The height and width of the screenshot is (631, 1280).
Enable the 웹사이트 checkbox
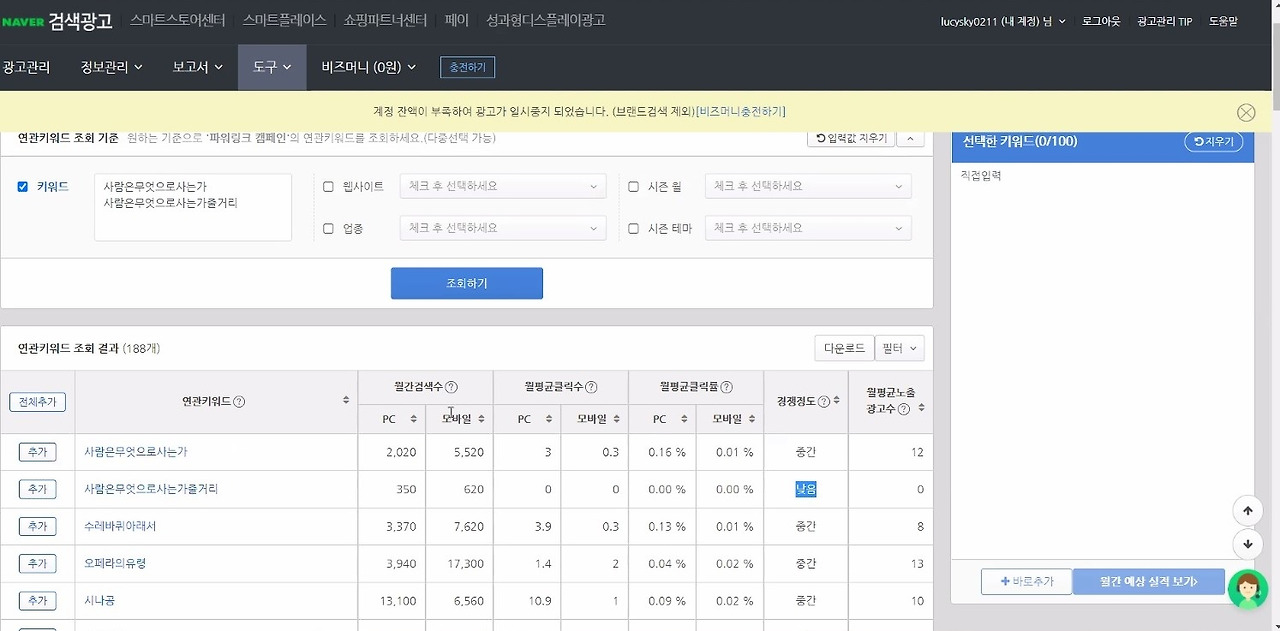[329, 186]
